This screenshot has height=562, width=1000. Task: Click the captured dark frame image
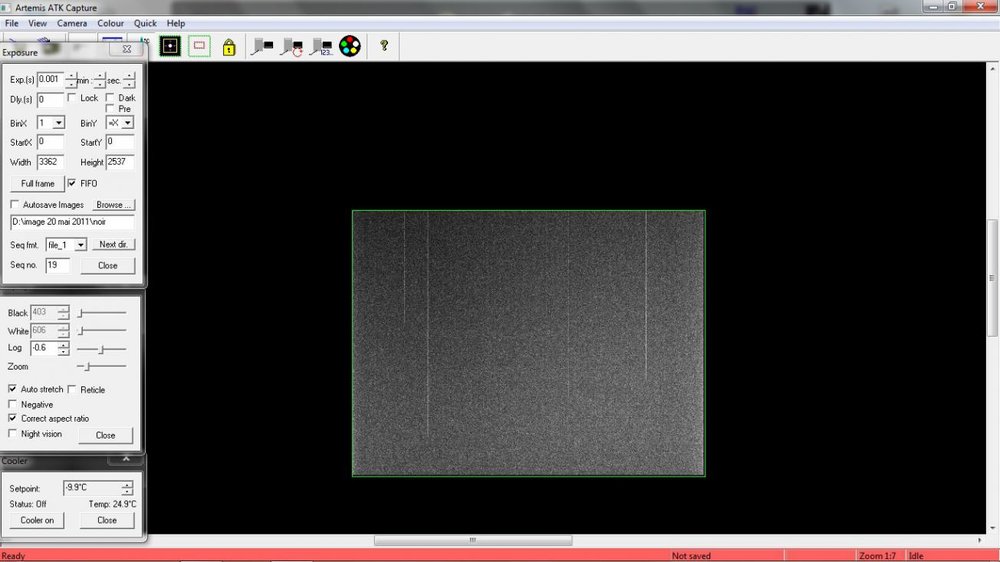(529, 343)
